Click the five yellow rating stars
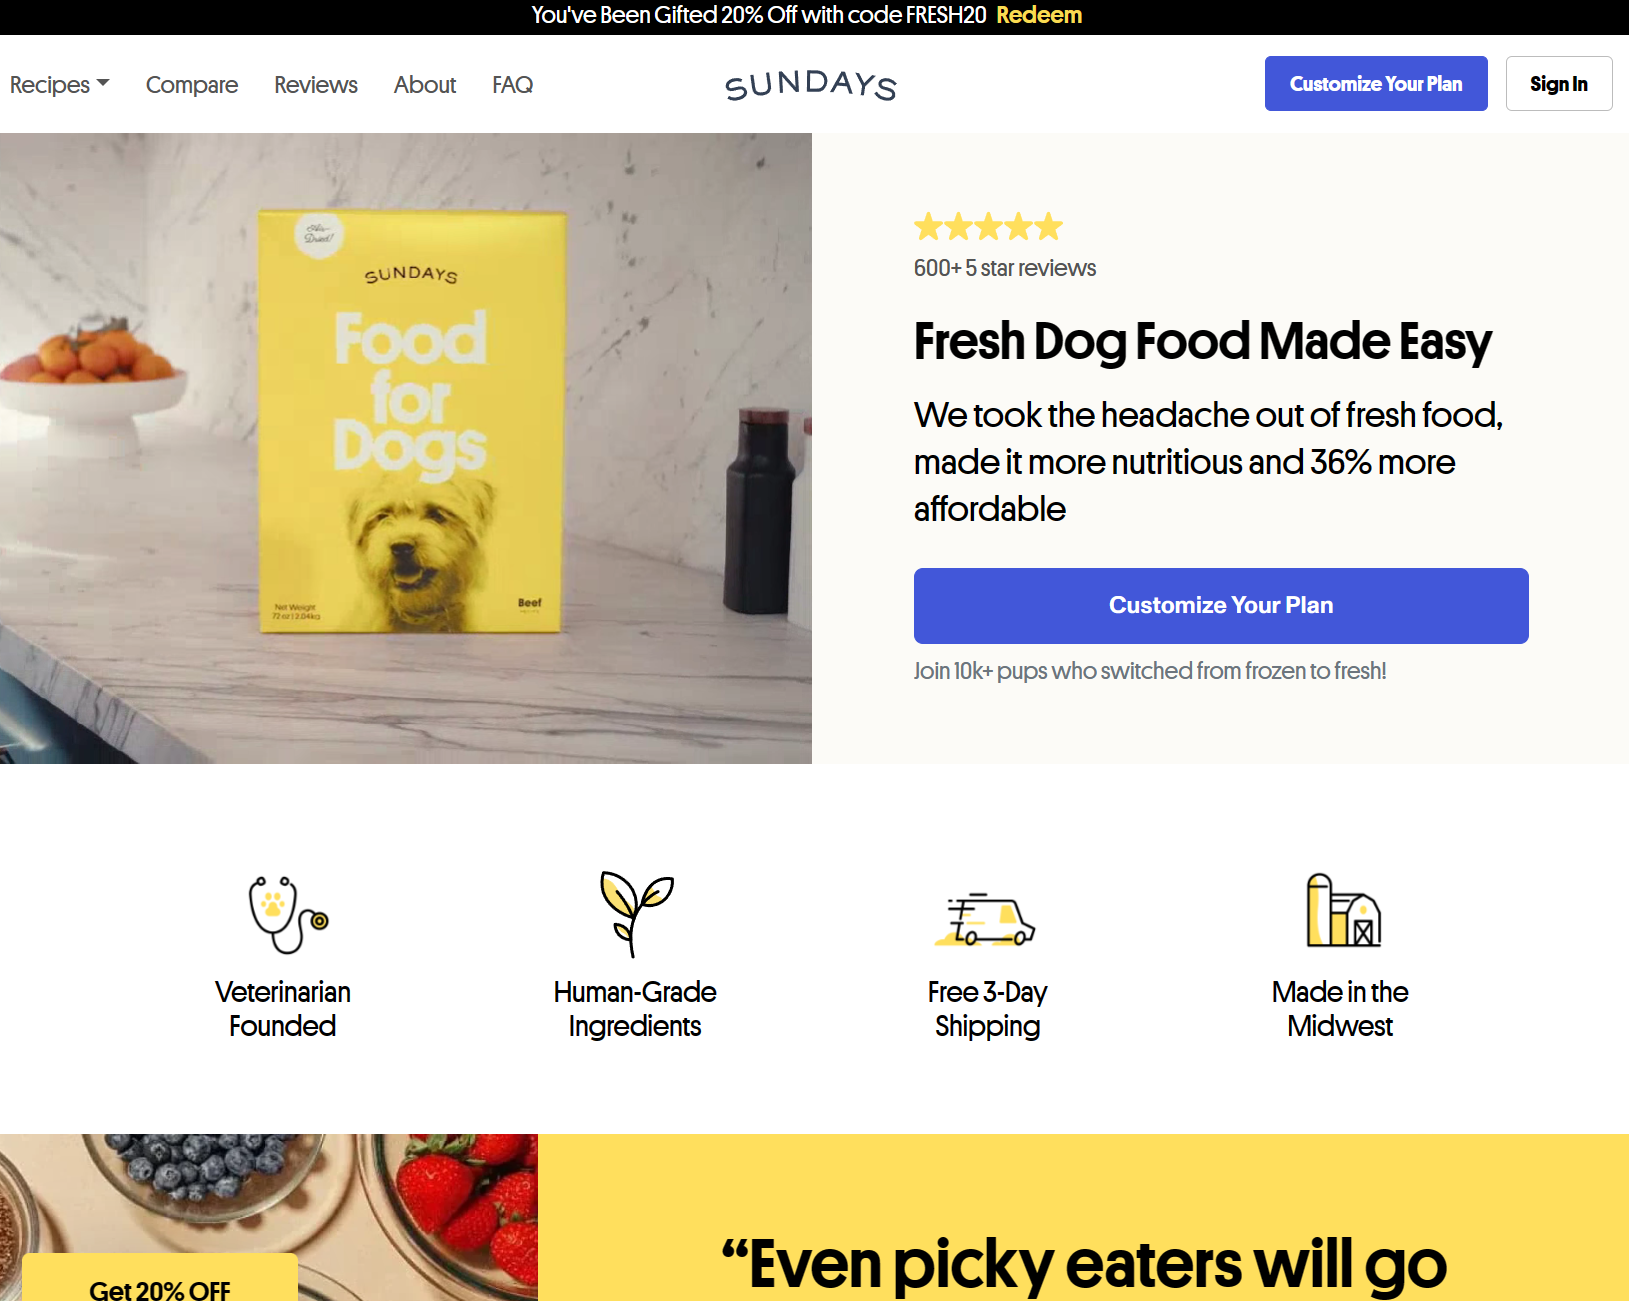Viewport: 1629px width, 1301px height. 988,227
